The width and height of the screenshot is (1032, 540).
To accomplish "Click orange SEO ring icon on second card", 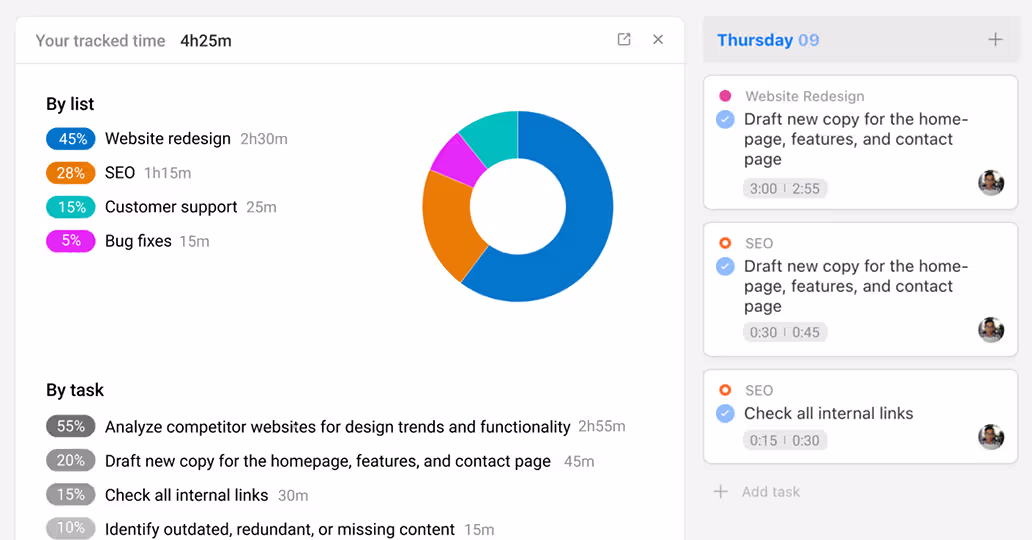I will coord(725,243).
